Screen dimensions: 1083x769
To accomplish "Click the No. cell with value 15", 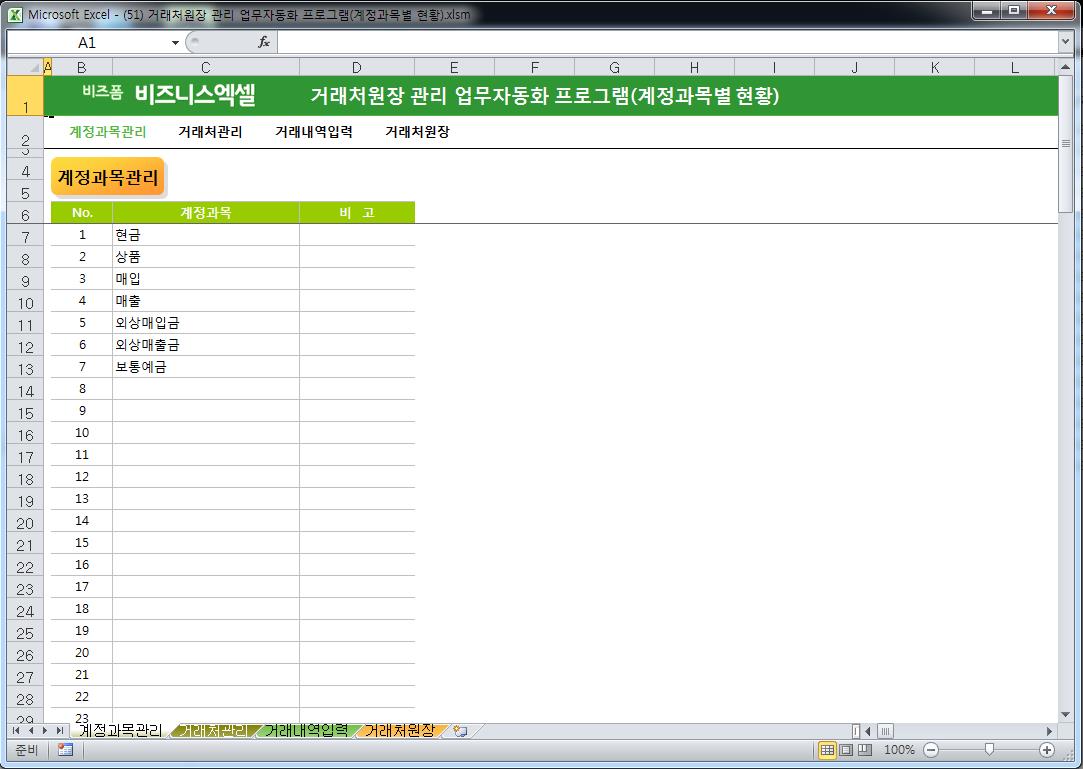I will point(82,543).
